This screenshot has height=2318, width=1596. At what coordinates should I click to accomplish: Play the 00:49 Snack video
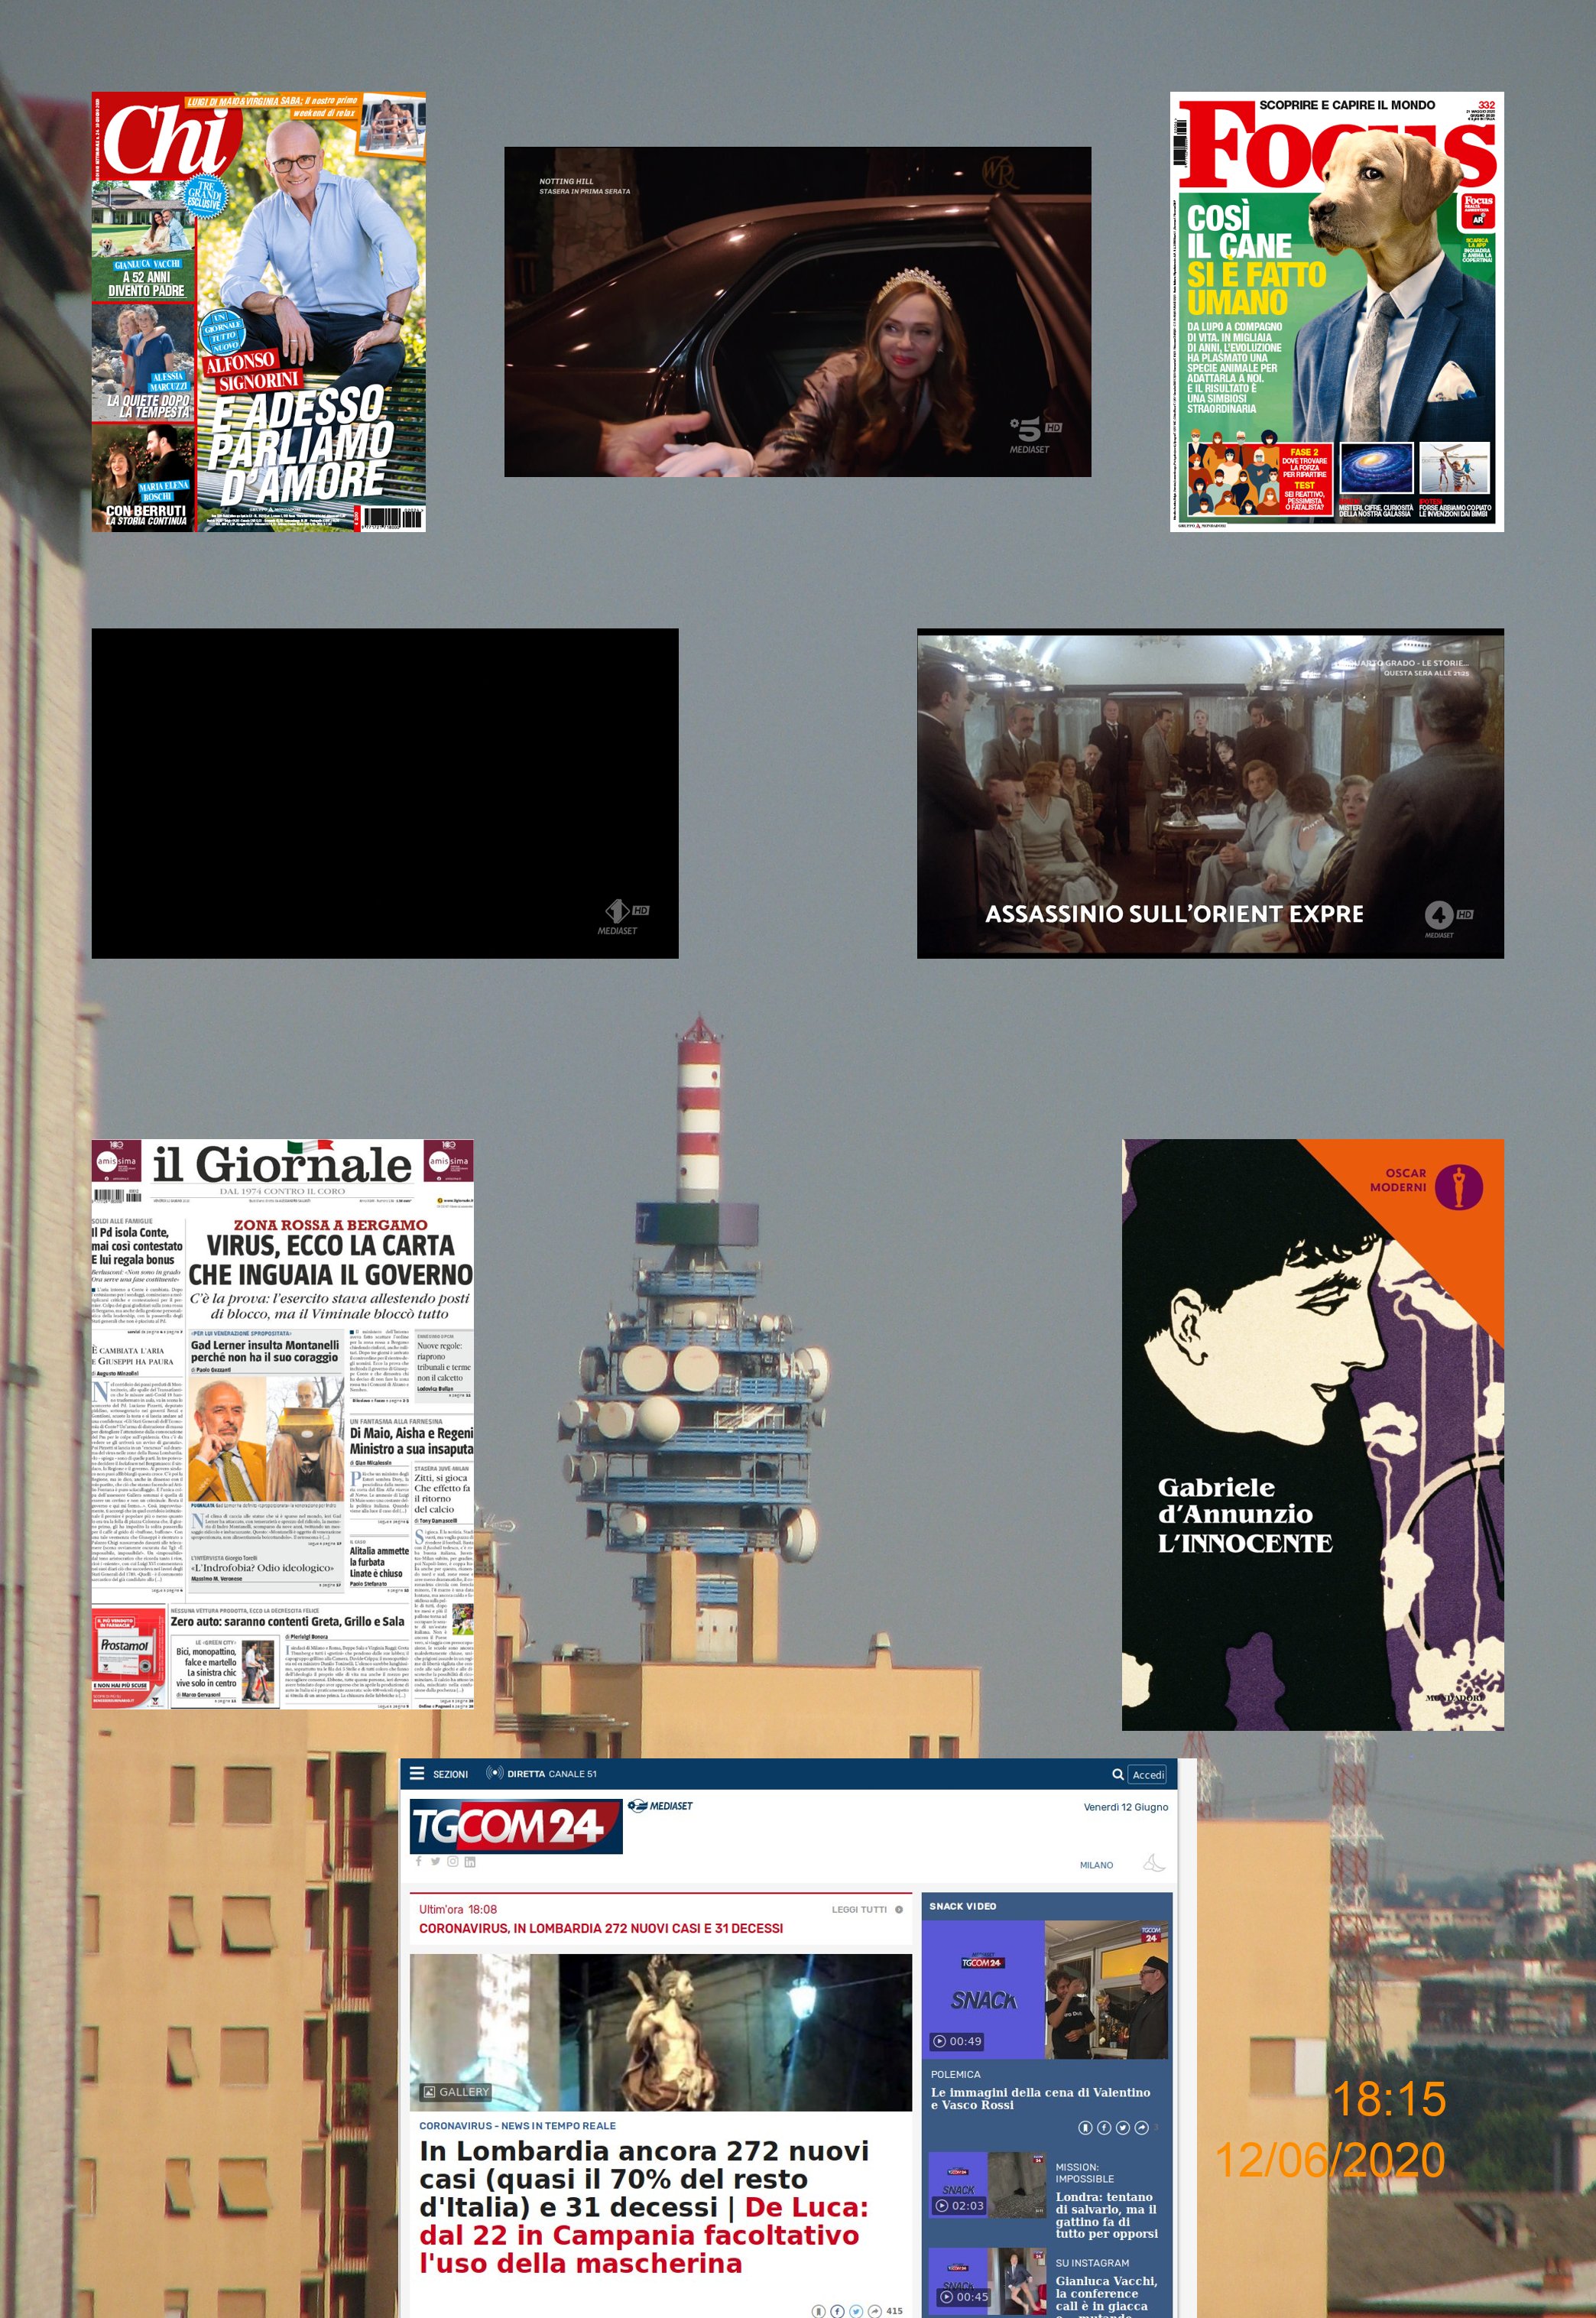[x=958, y=2041]
